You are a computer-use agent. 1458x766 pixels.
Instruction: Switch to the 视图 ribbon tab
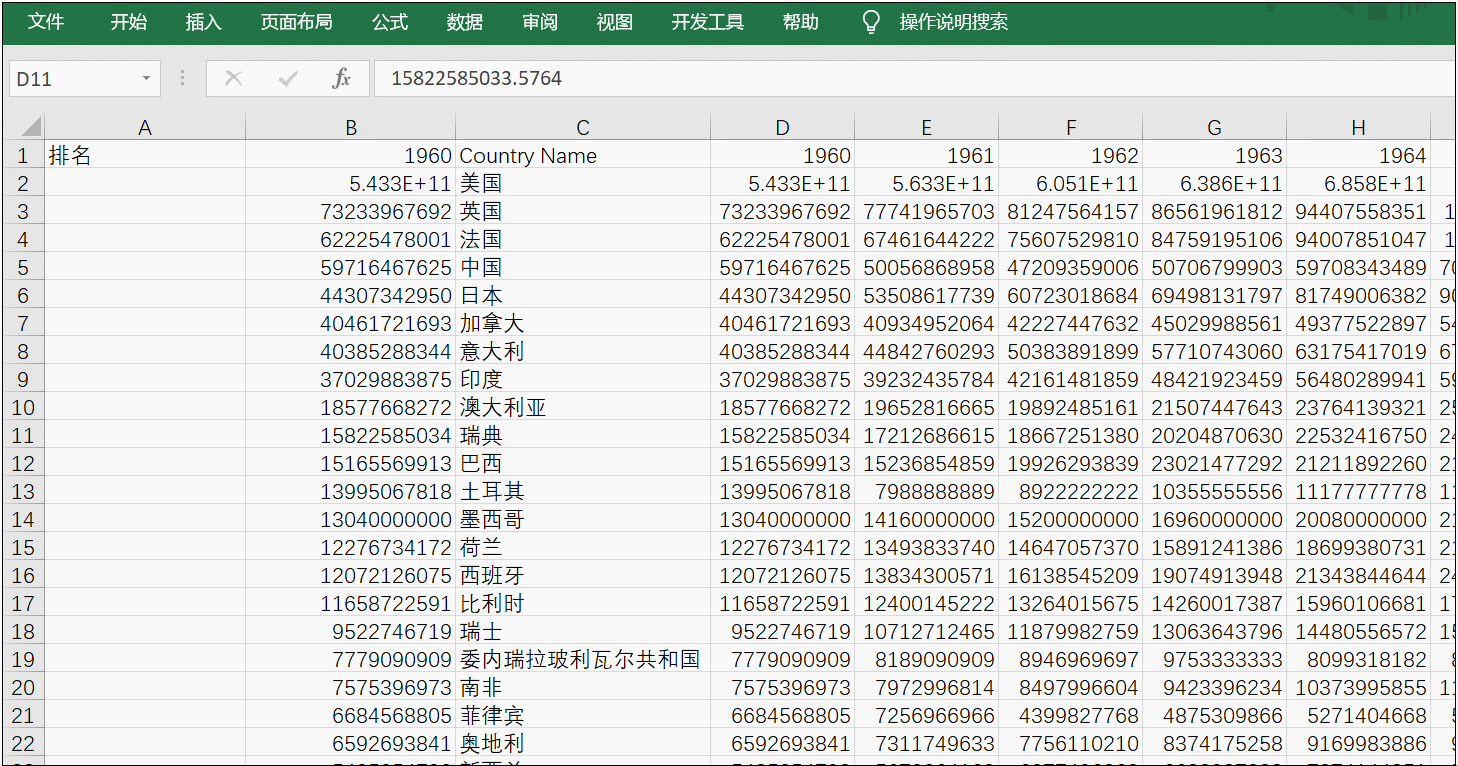point(613,22)
